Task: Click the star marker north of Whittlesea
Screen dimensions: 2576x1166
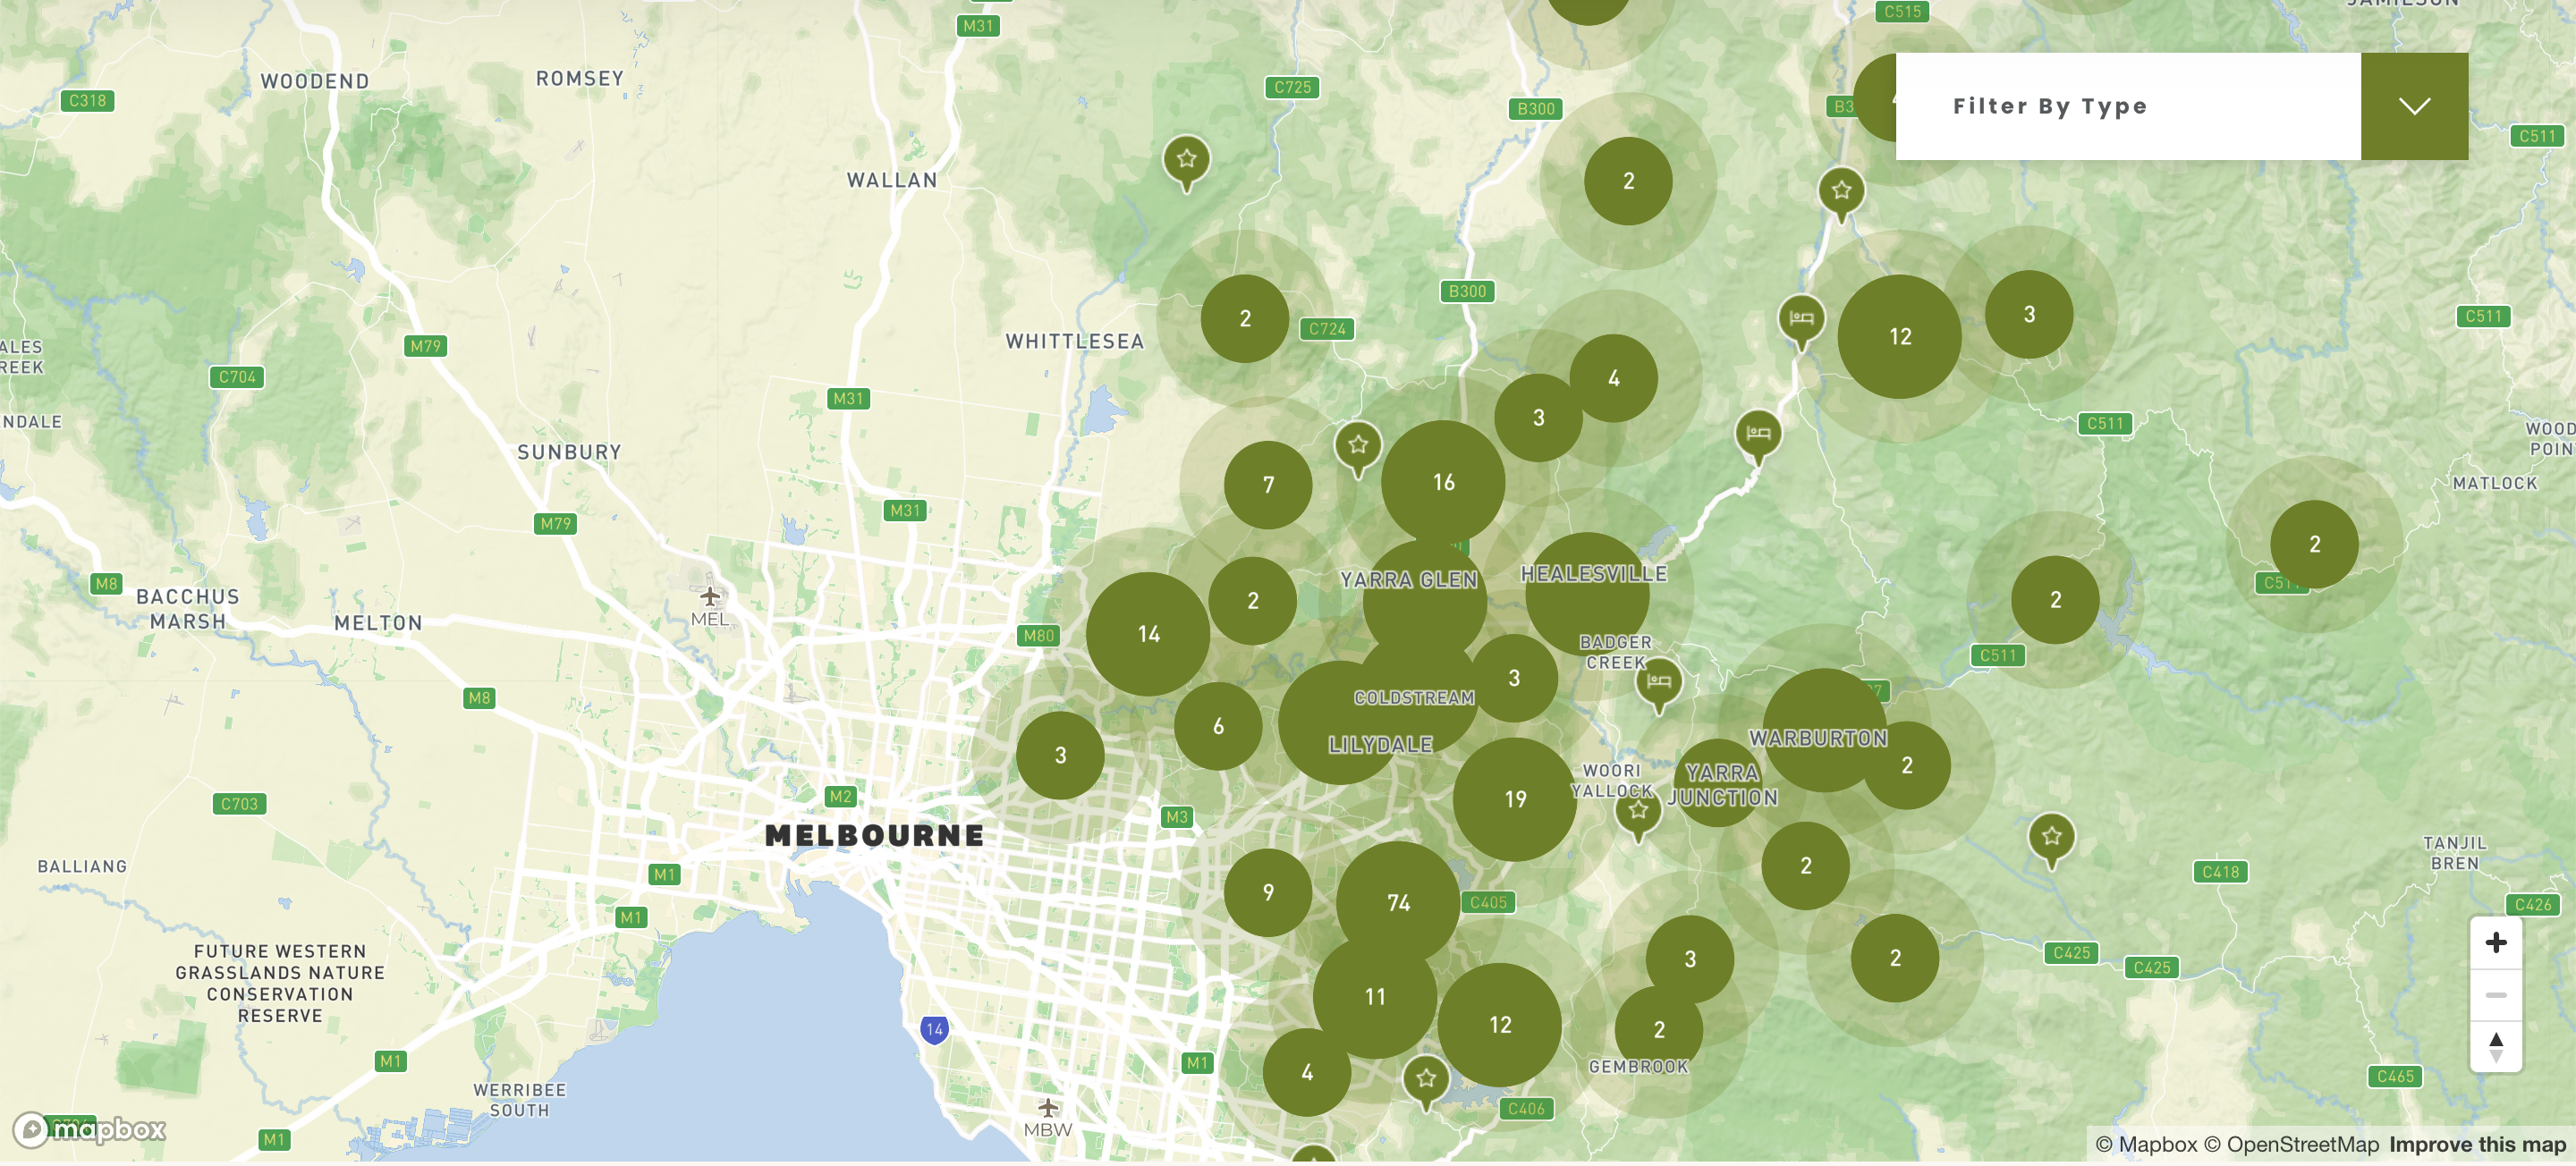Action: pyautogui.click(x=1186, y=163)
